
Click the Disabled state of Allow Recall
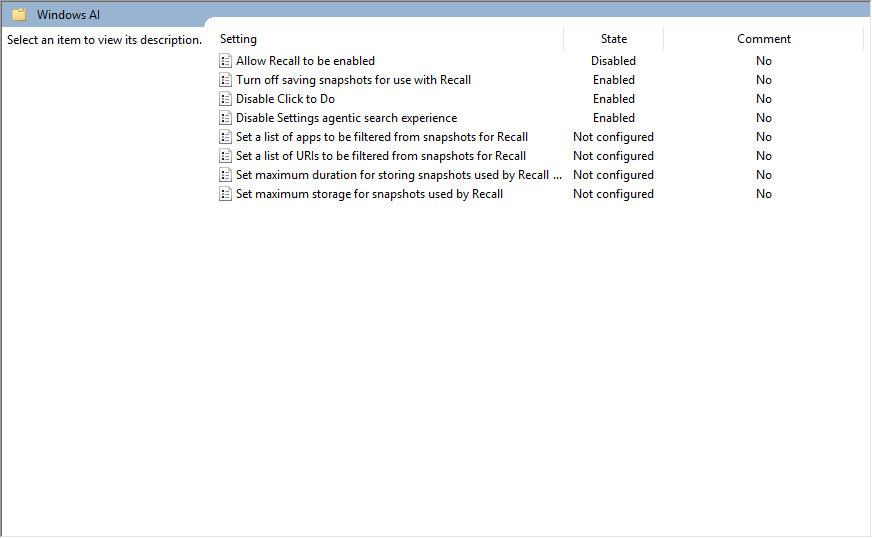[613, 61]
